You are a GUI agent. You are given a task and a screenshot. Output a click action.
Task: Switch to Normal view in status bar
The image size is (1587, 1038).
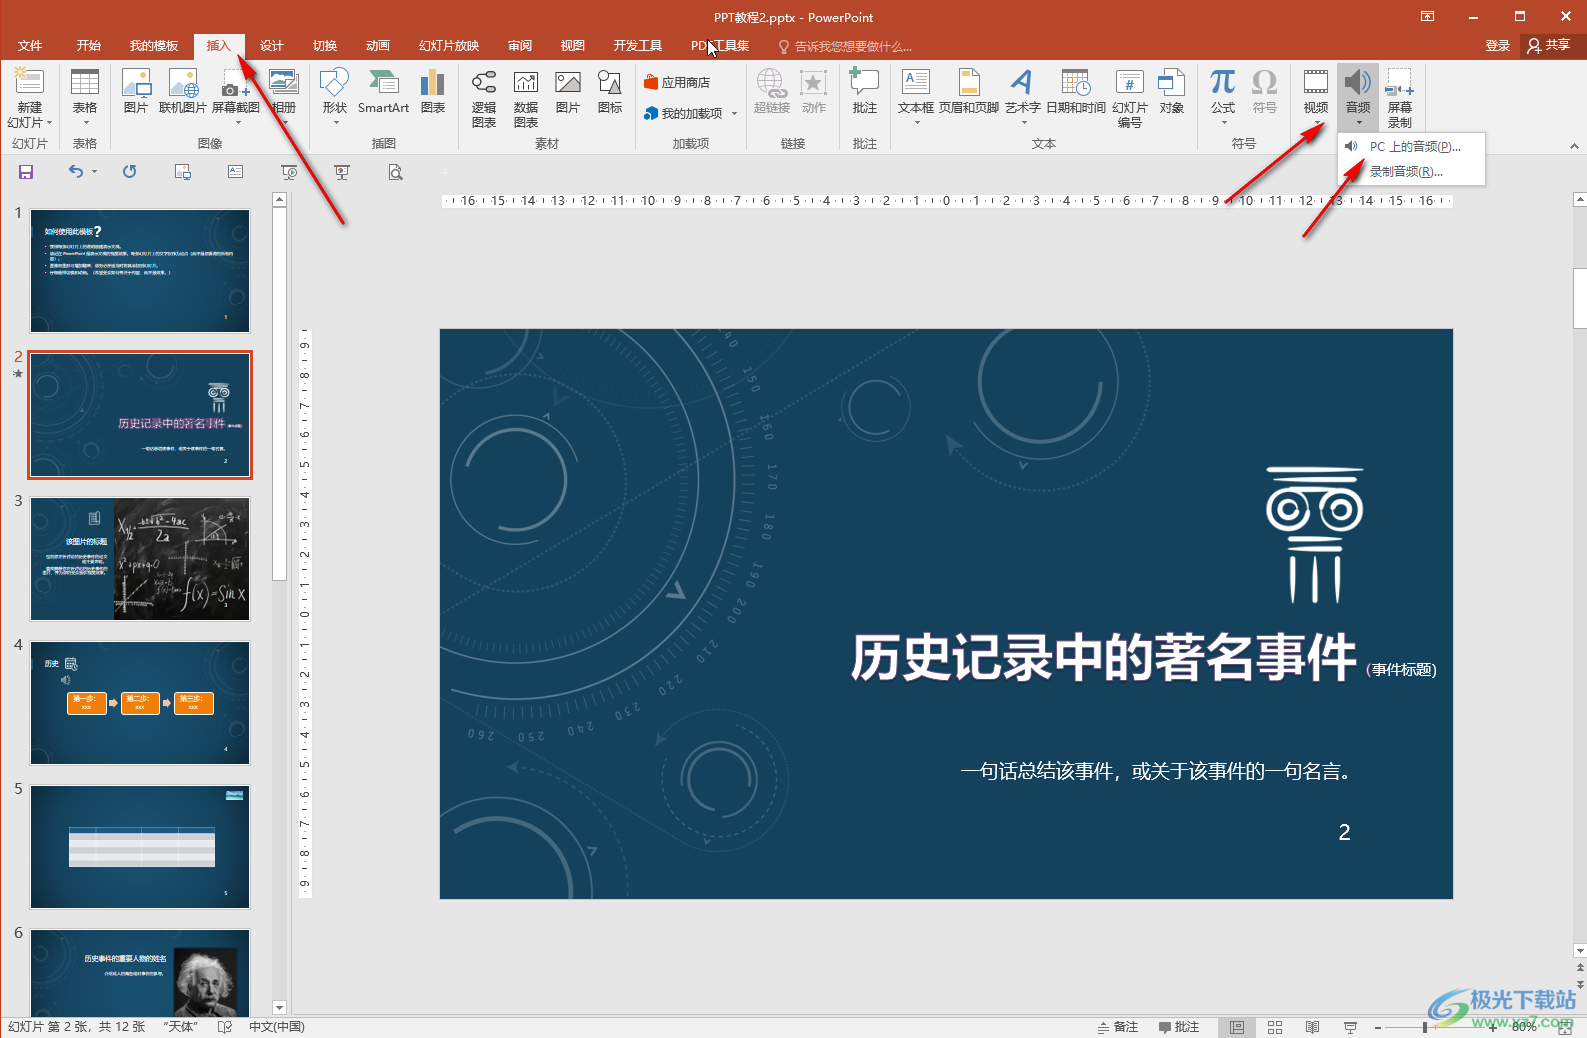coord(1237,1027)
